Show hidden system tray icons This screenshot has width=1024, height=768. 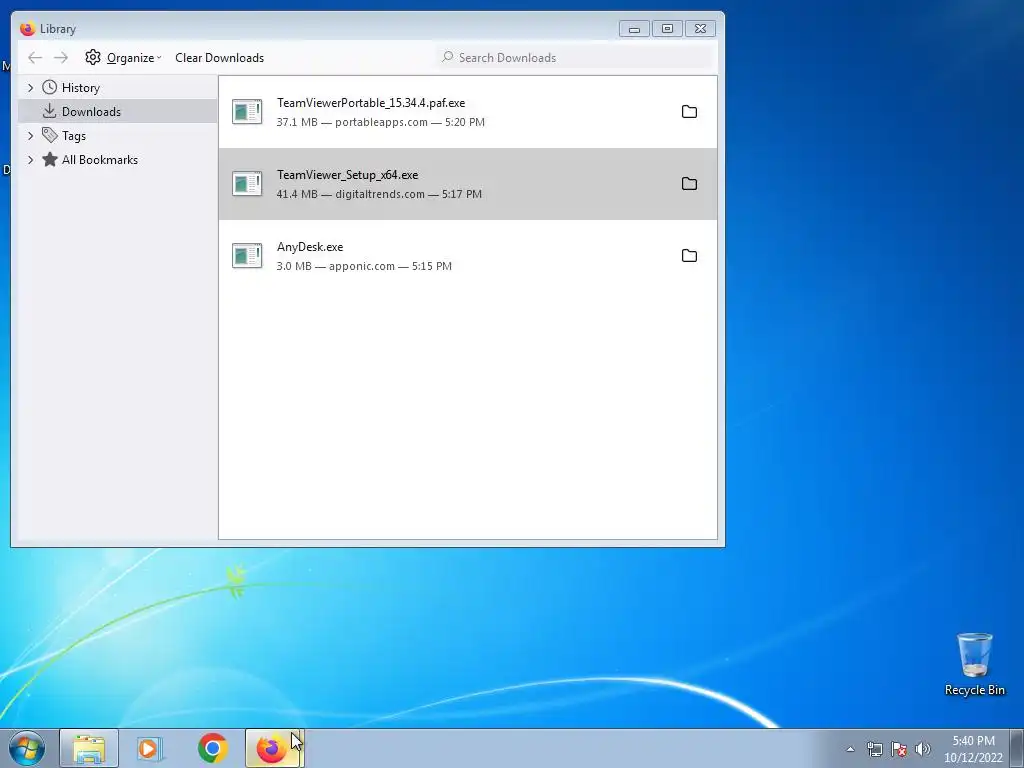850,749
